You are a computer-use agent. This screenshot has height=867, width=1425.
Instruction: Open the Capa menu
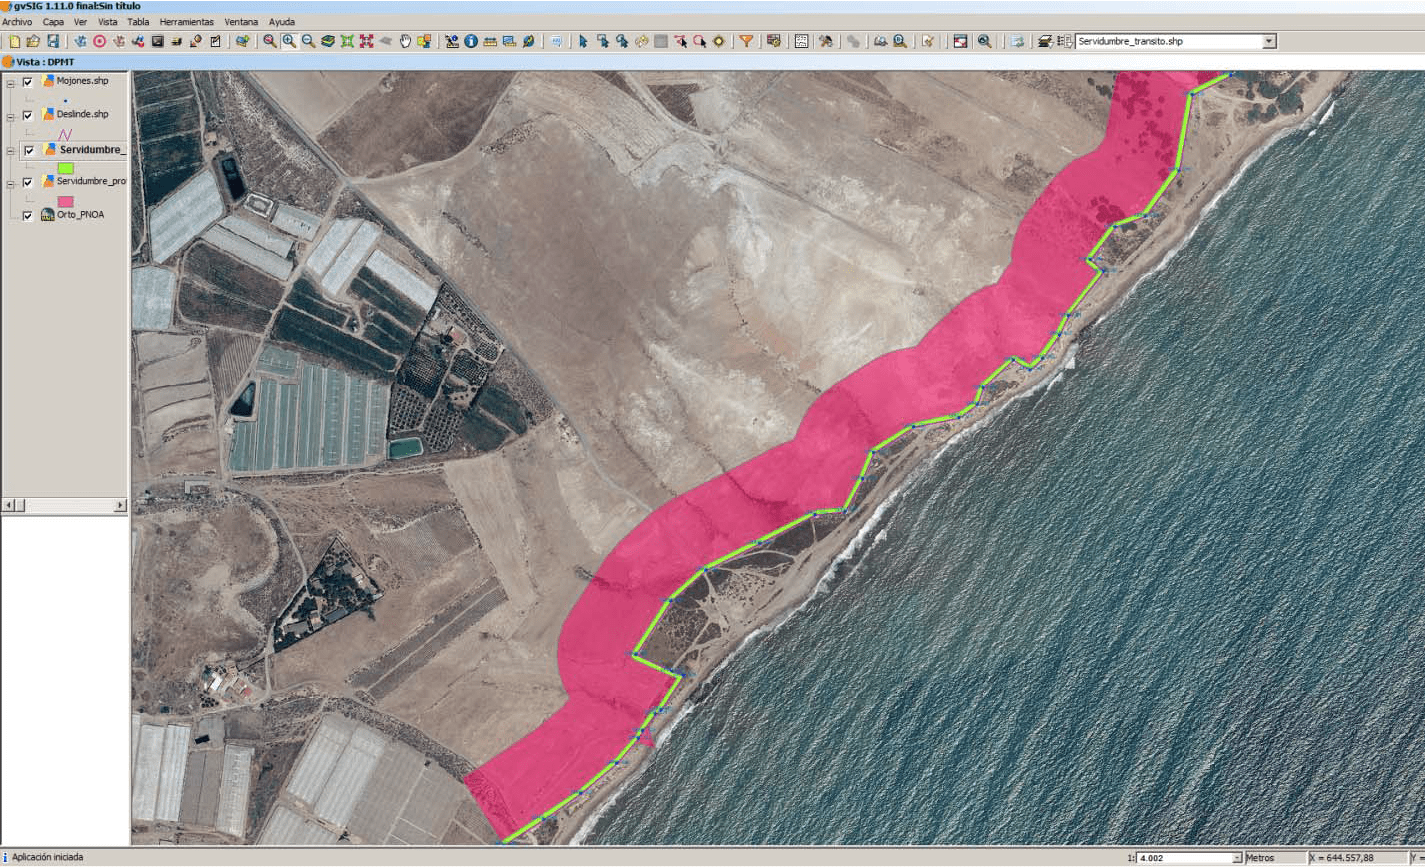(53, 21)
